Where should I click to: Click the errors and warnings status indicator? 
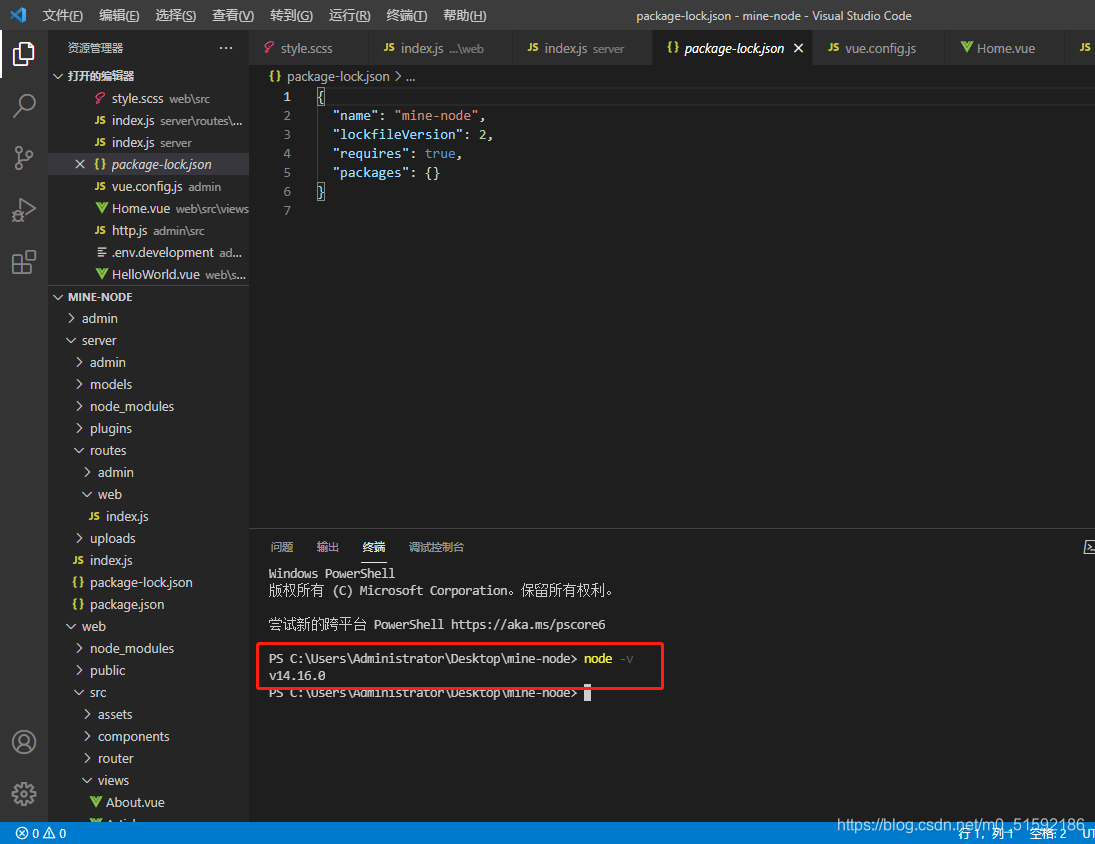41,833
